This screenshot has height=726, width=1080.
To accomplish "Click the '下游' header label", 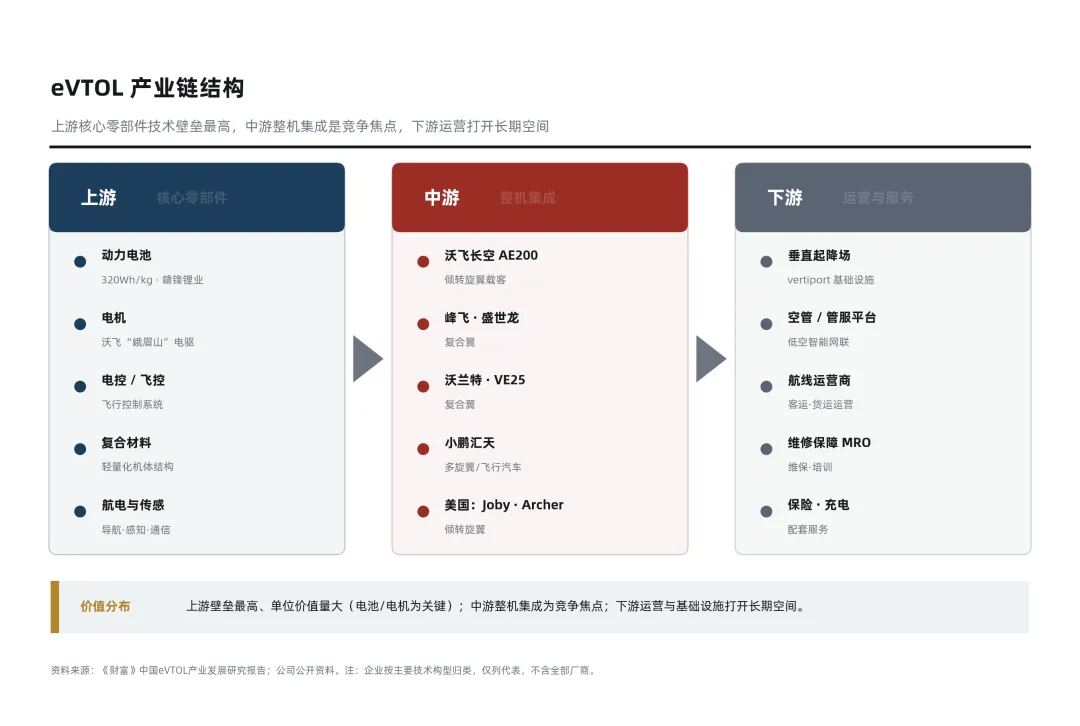I will [x=785, y=198].
